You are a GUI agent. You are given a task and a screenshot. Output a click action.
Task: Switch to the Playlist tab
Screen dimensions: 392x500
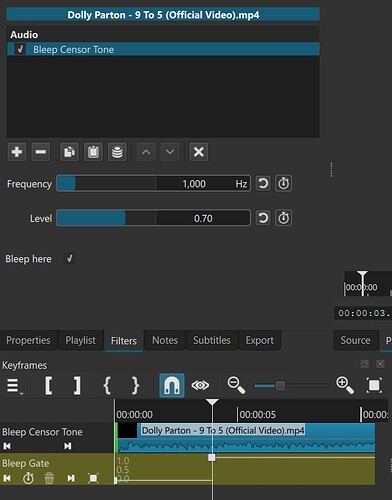point(80,340)
